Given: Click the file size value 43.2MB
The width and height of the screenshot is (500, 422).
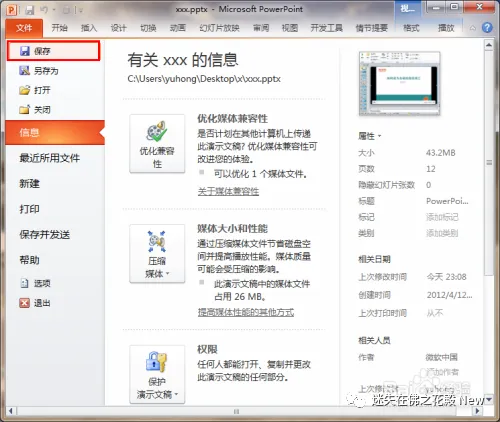Looking at the screenshot, I should [x=441, y=153].
